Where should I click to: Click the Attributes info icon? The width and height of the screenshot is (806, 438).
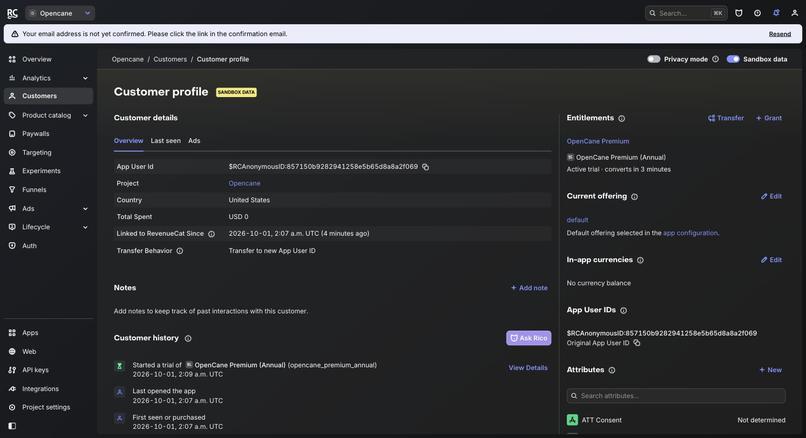pyautogui.click(x=612, y=370)
